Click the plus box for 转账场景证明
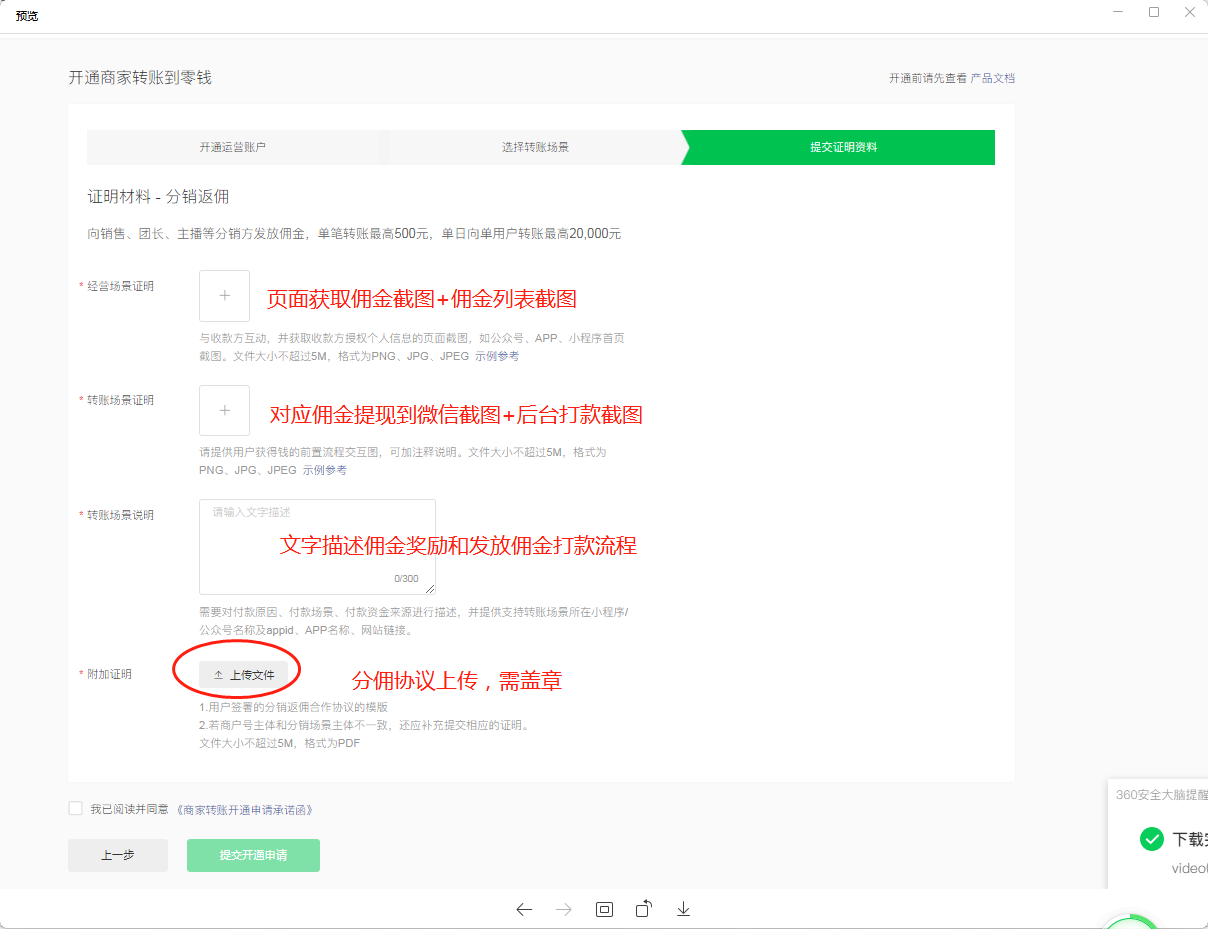Screen dimensions: 1208x929 [224, 410]
